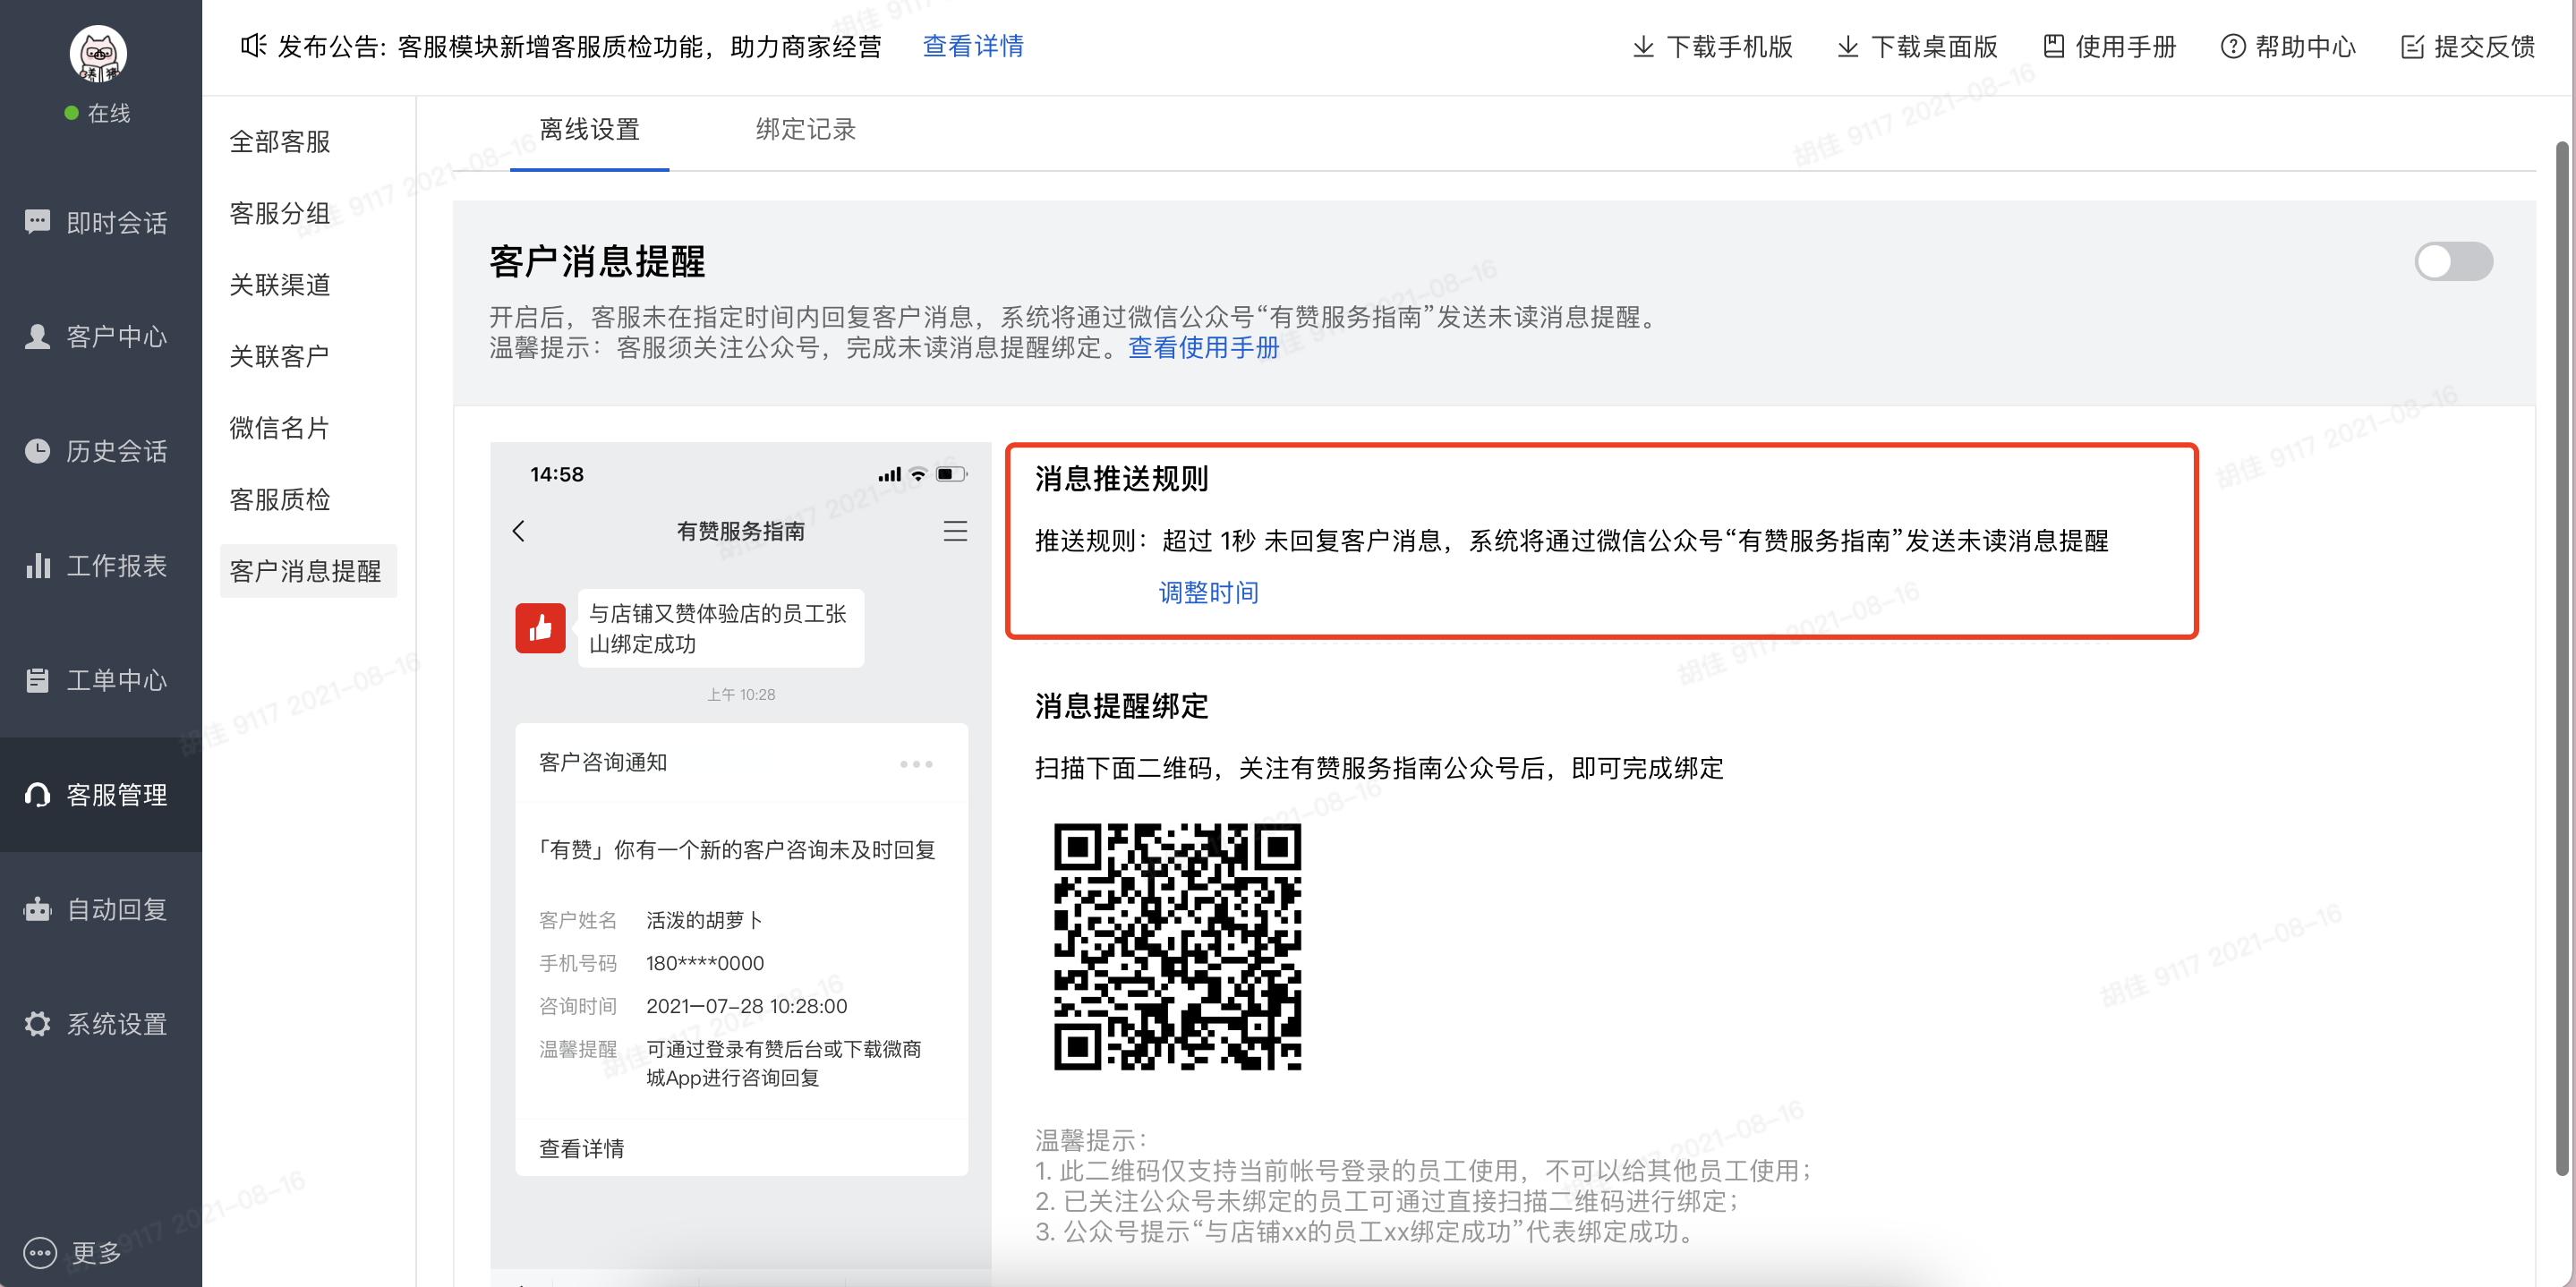Click 查看详情 beside the announcement
This screenshot has height=1287, width=2576.
point(972,46)
